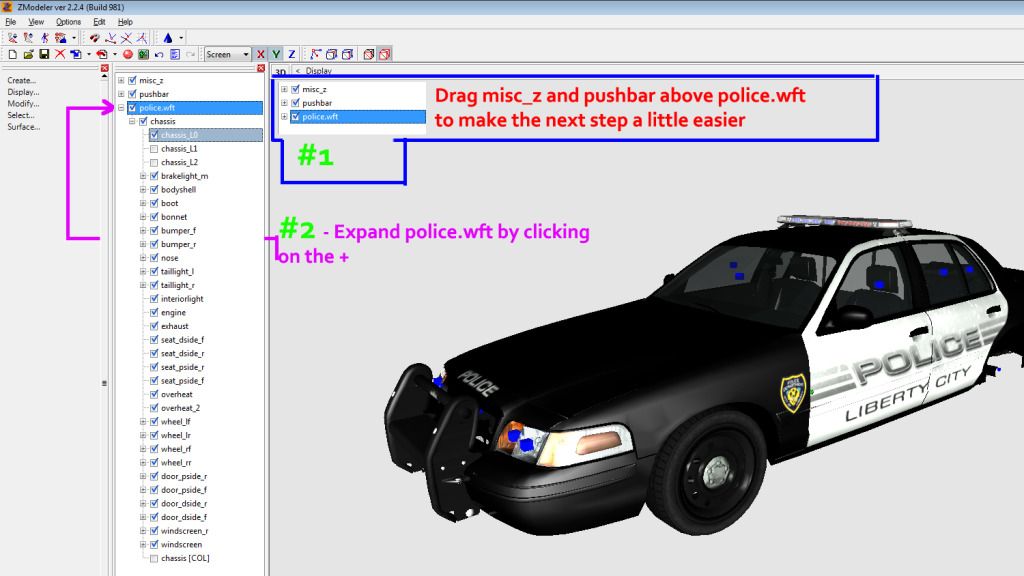This screenshot has width=1024, height=576.
Task: Click the Import icon with blue arrow
Action: click(76, 54)
